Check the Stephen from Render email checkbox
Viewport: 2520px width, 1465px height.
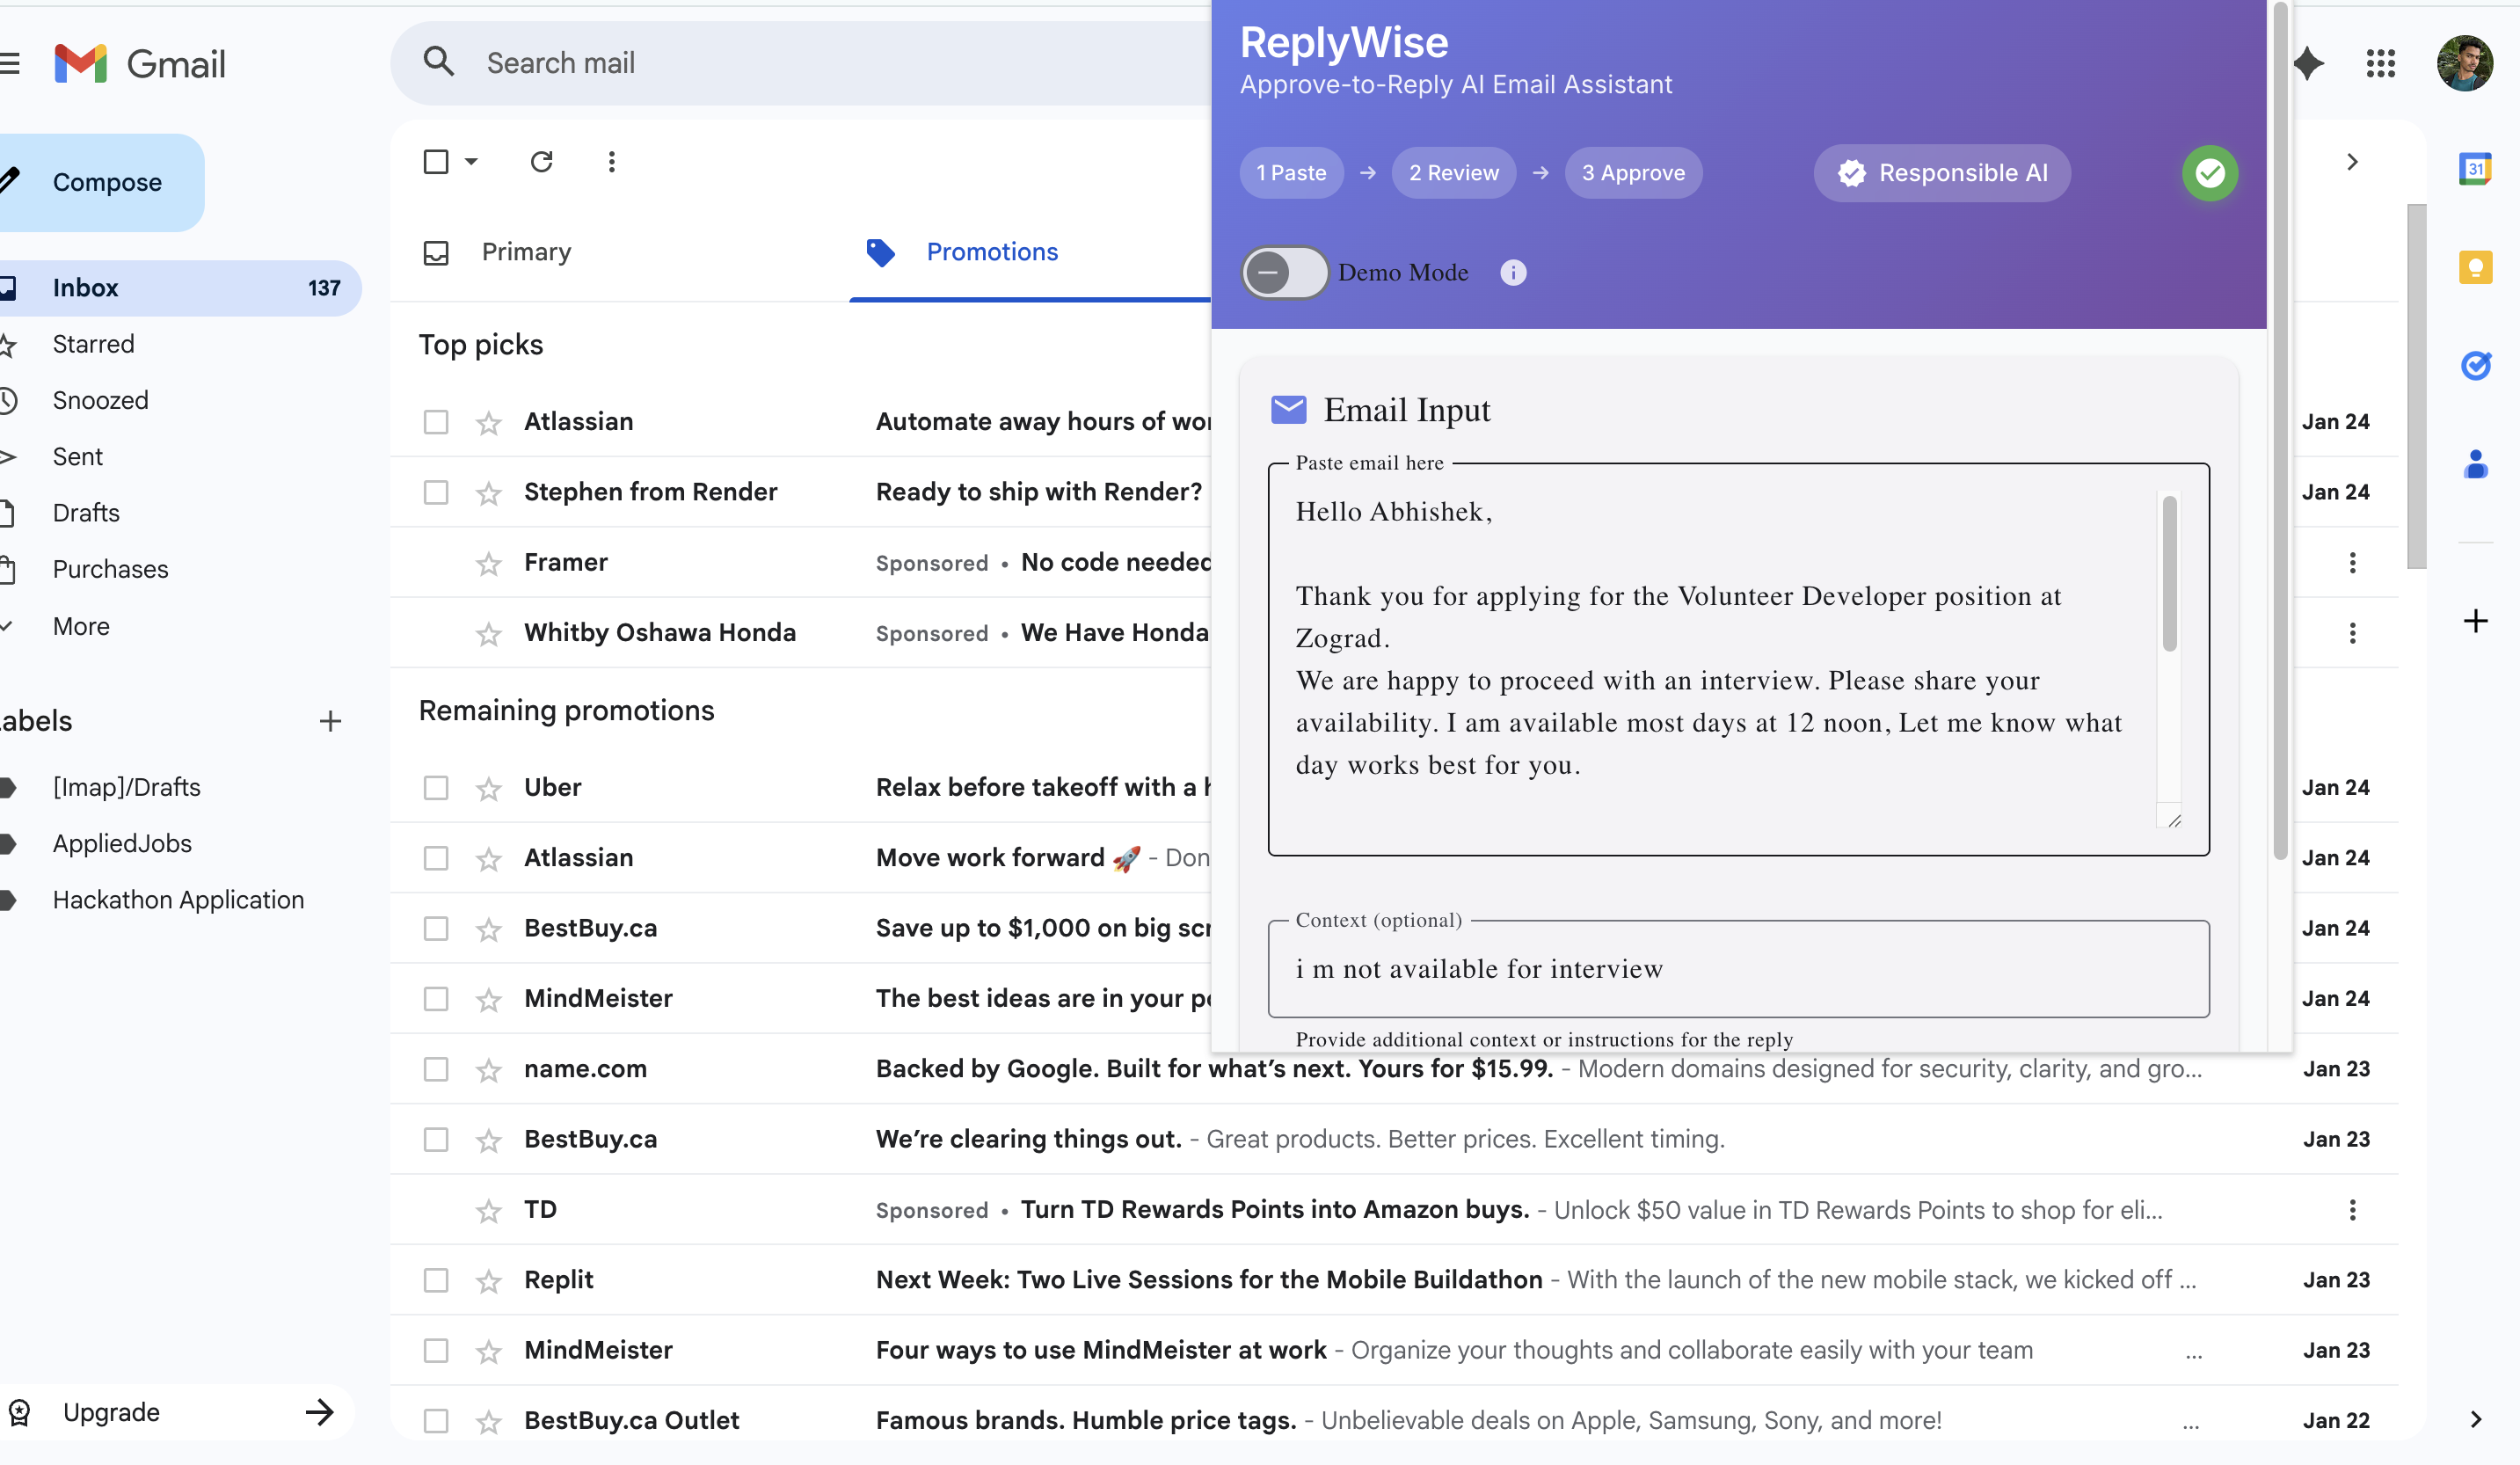click(436, 492)
